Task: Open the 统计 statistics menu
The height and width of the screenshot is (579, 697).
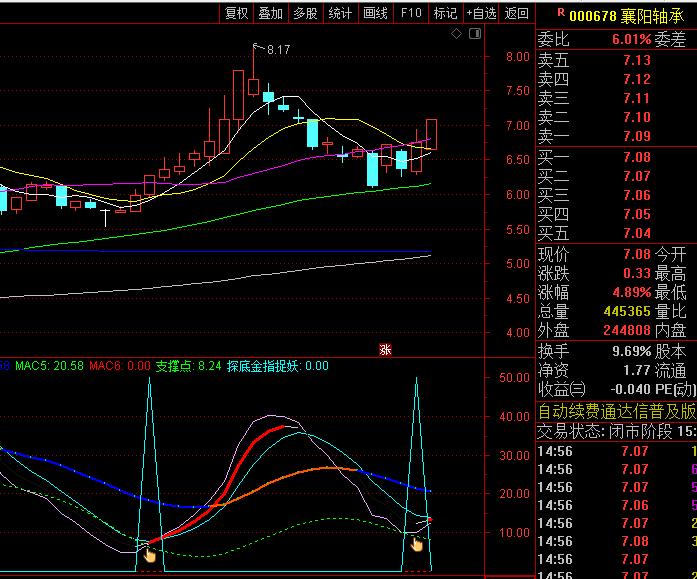Action: [340, 13]
